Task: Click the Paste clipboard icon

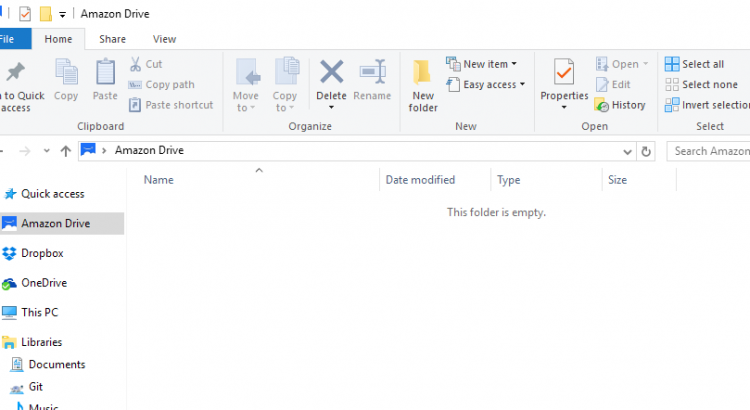Action: pyautogui.click(x=105, y=72)
